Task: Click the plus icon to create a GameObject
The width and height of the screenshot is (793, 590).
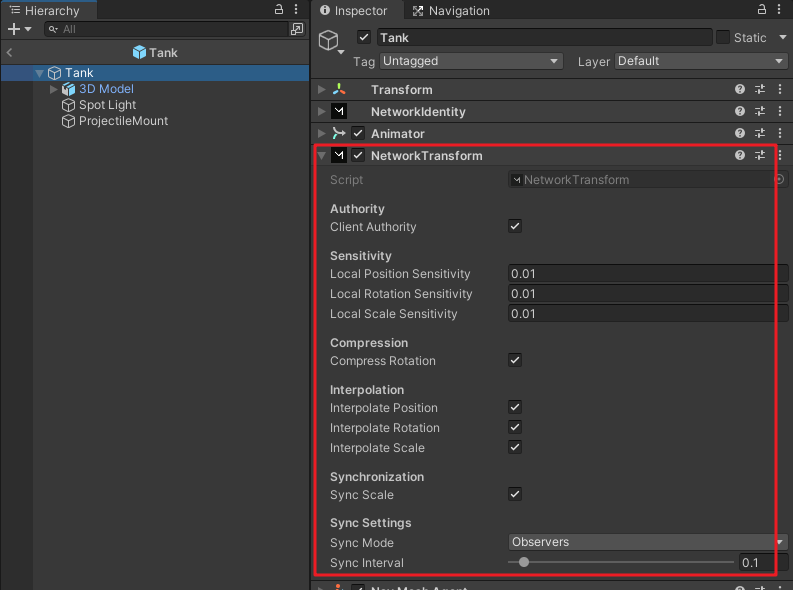Action: pyautogui.click(x=14, y=29)
